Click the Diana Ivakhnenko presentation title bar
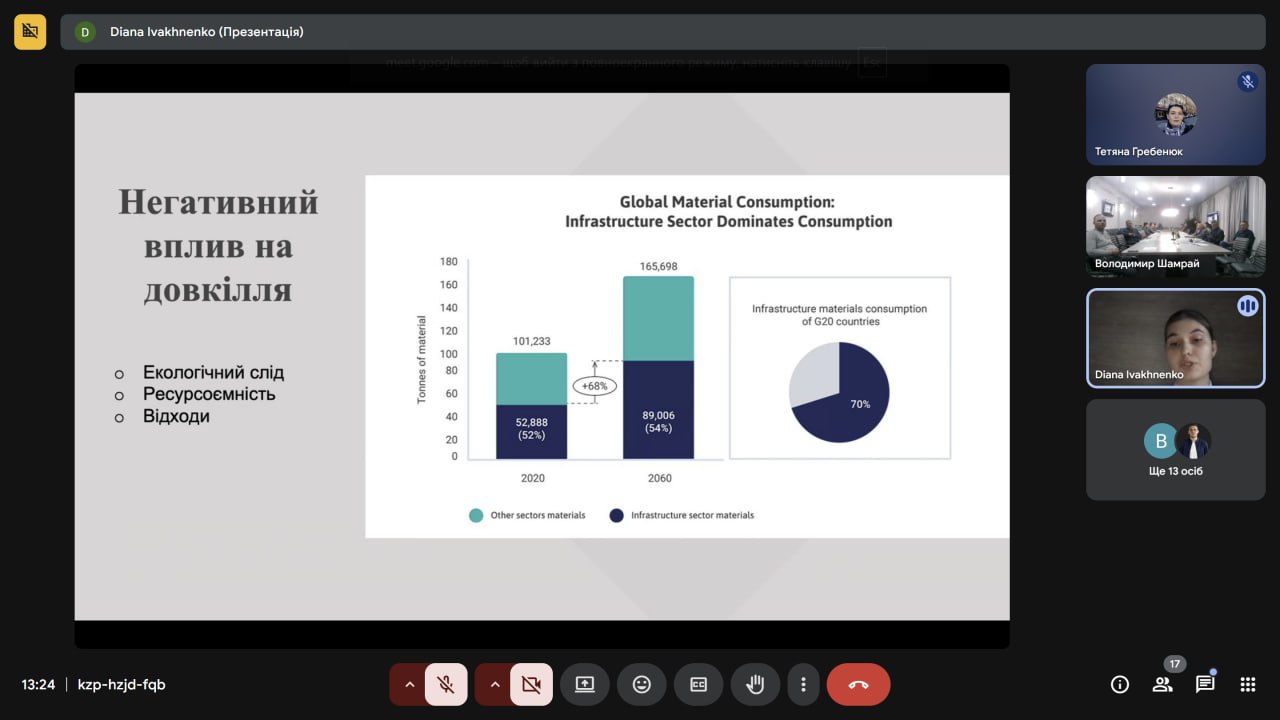Screen dimensions: 1280x720 point(662,32)
